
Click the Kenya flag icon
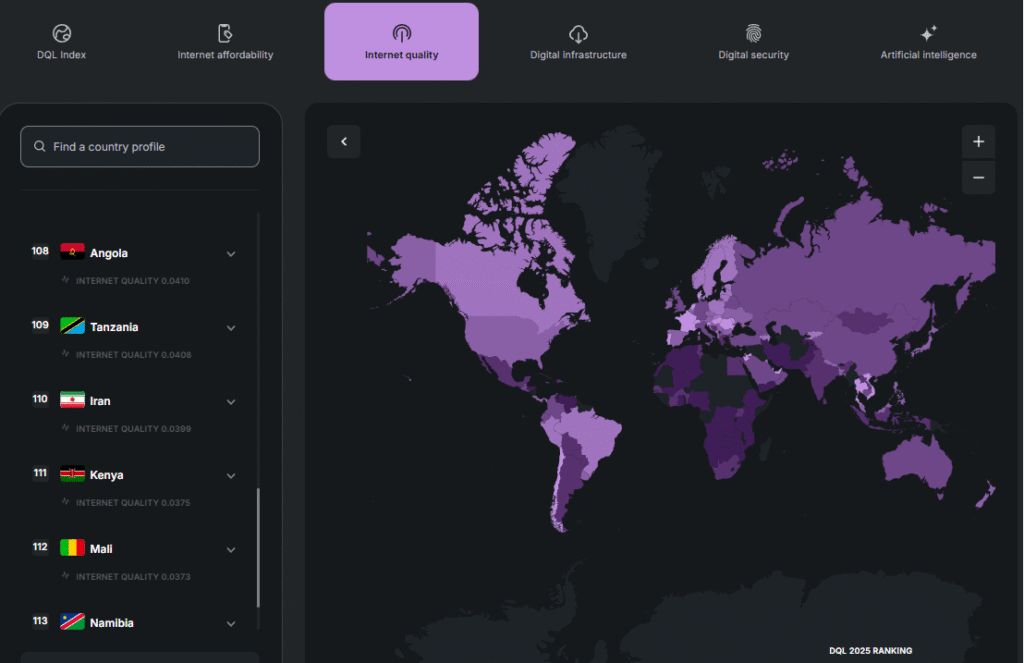(72, 474)
